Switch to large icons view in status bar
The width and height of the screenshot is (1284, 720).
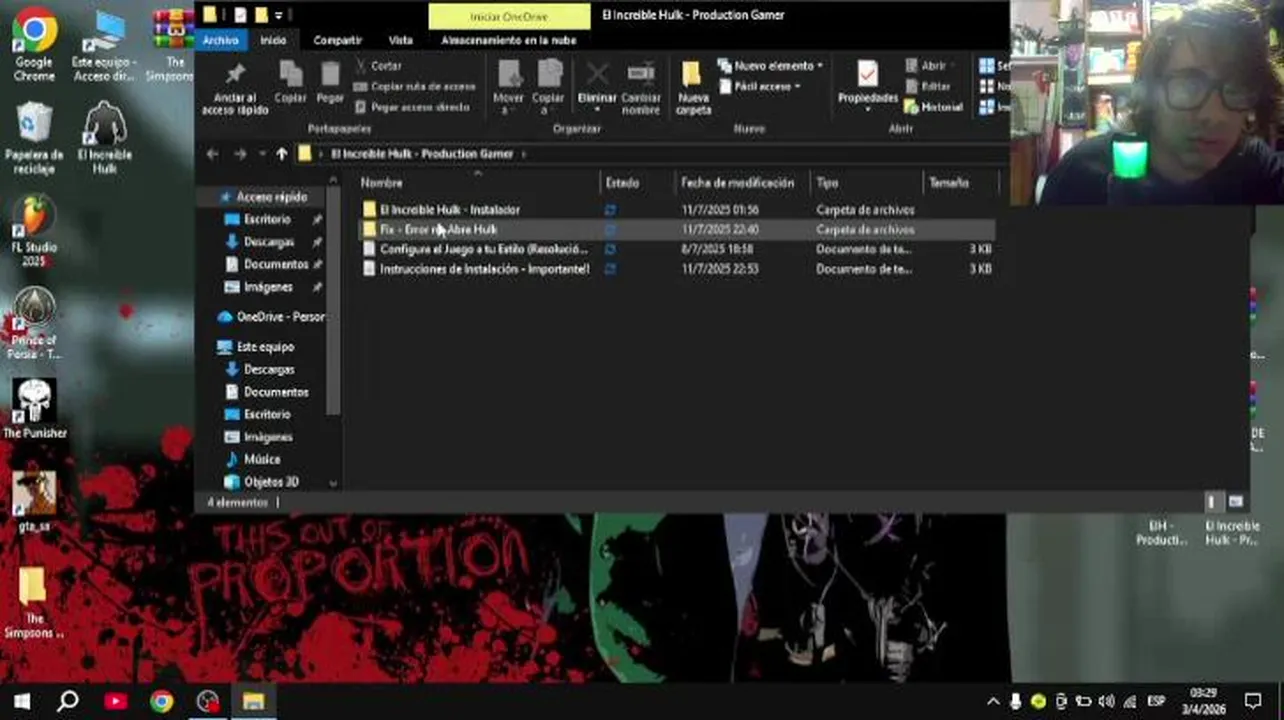1235,502
